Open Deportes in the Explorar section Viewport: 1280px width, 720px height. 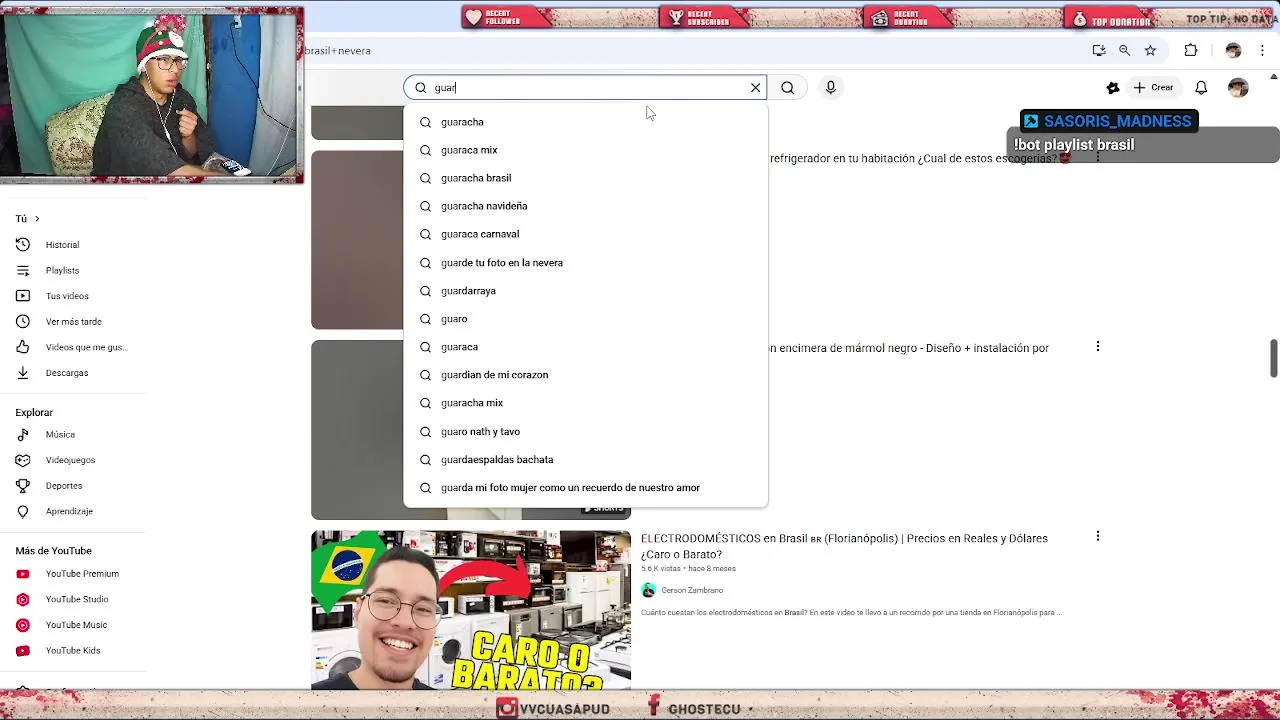click(x=64, y=486)
